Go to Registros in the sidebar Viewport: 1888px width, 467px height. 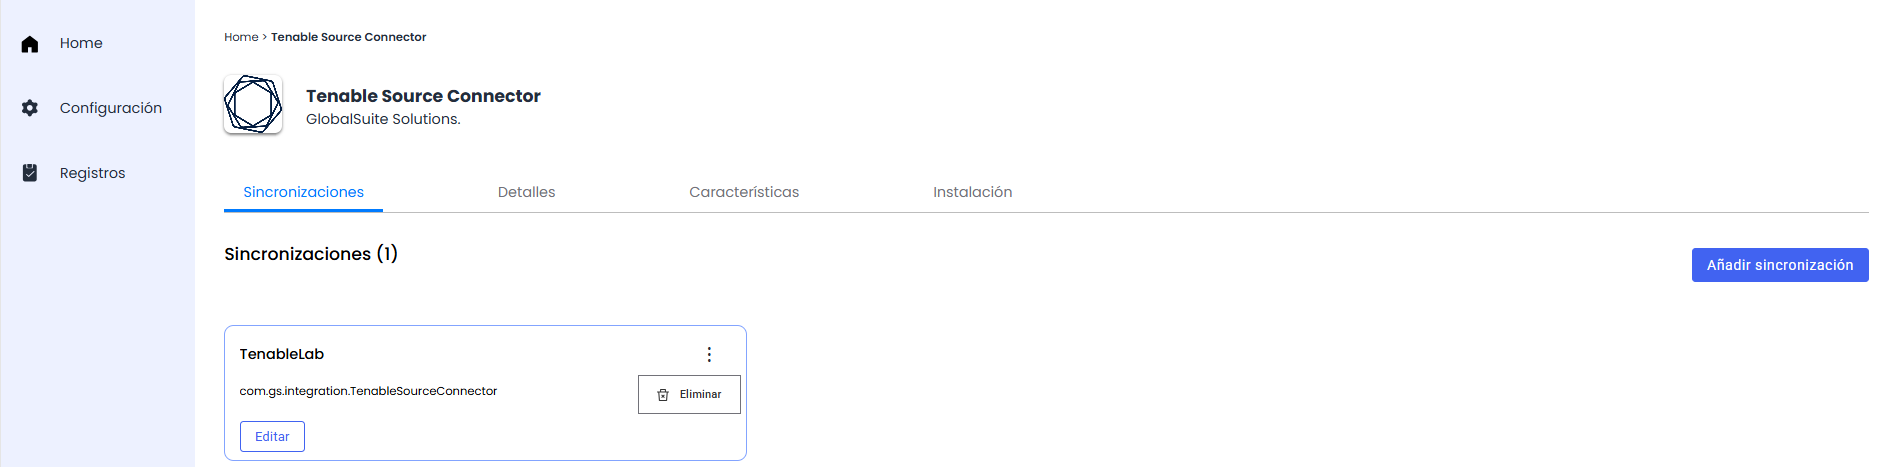92,173
